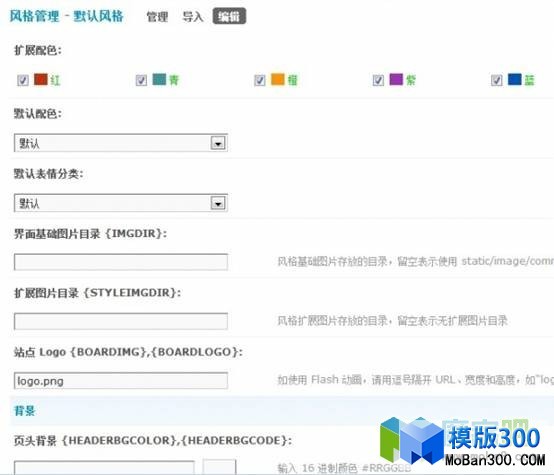Open the 默认配色 dropdown

click(x=120, y=143)
